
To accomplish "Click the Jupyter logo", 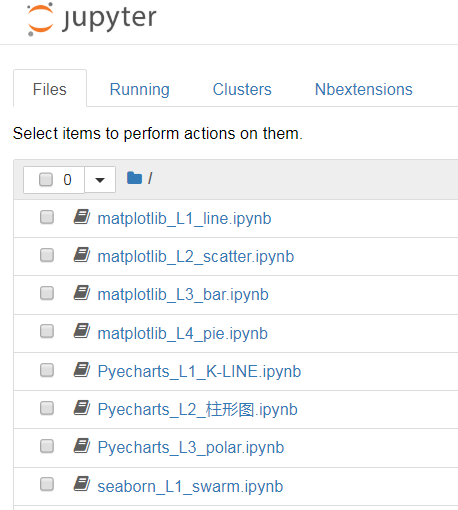I will pos(91,19).
